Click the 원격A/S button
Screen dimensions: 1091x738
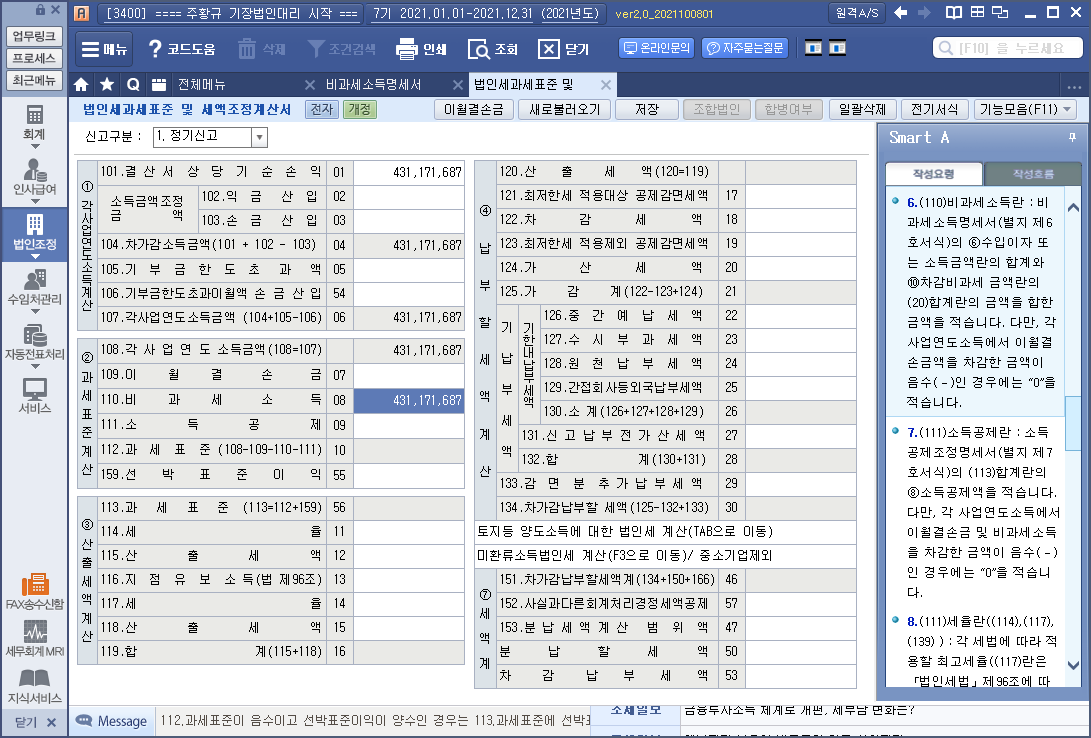(x=857, y=13)
